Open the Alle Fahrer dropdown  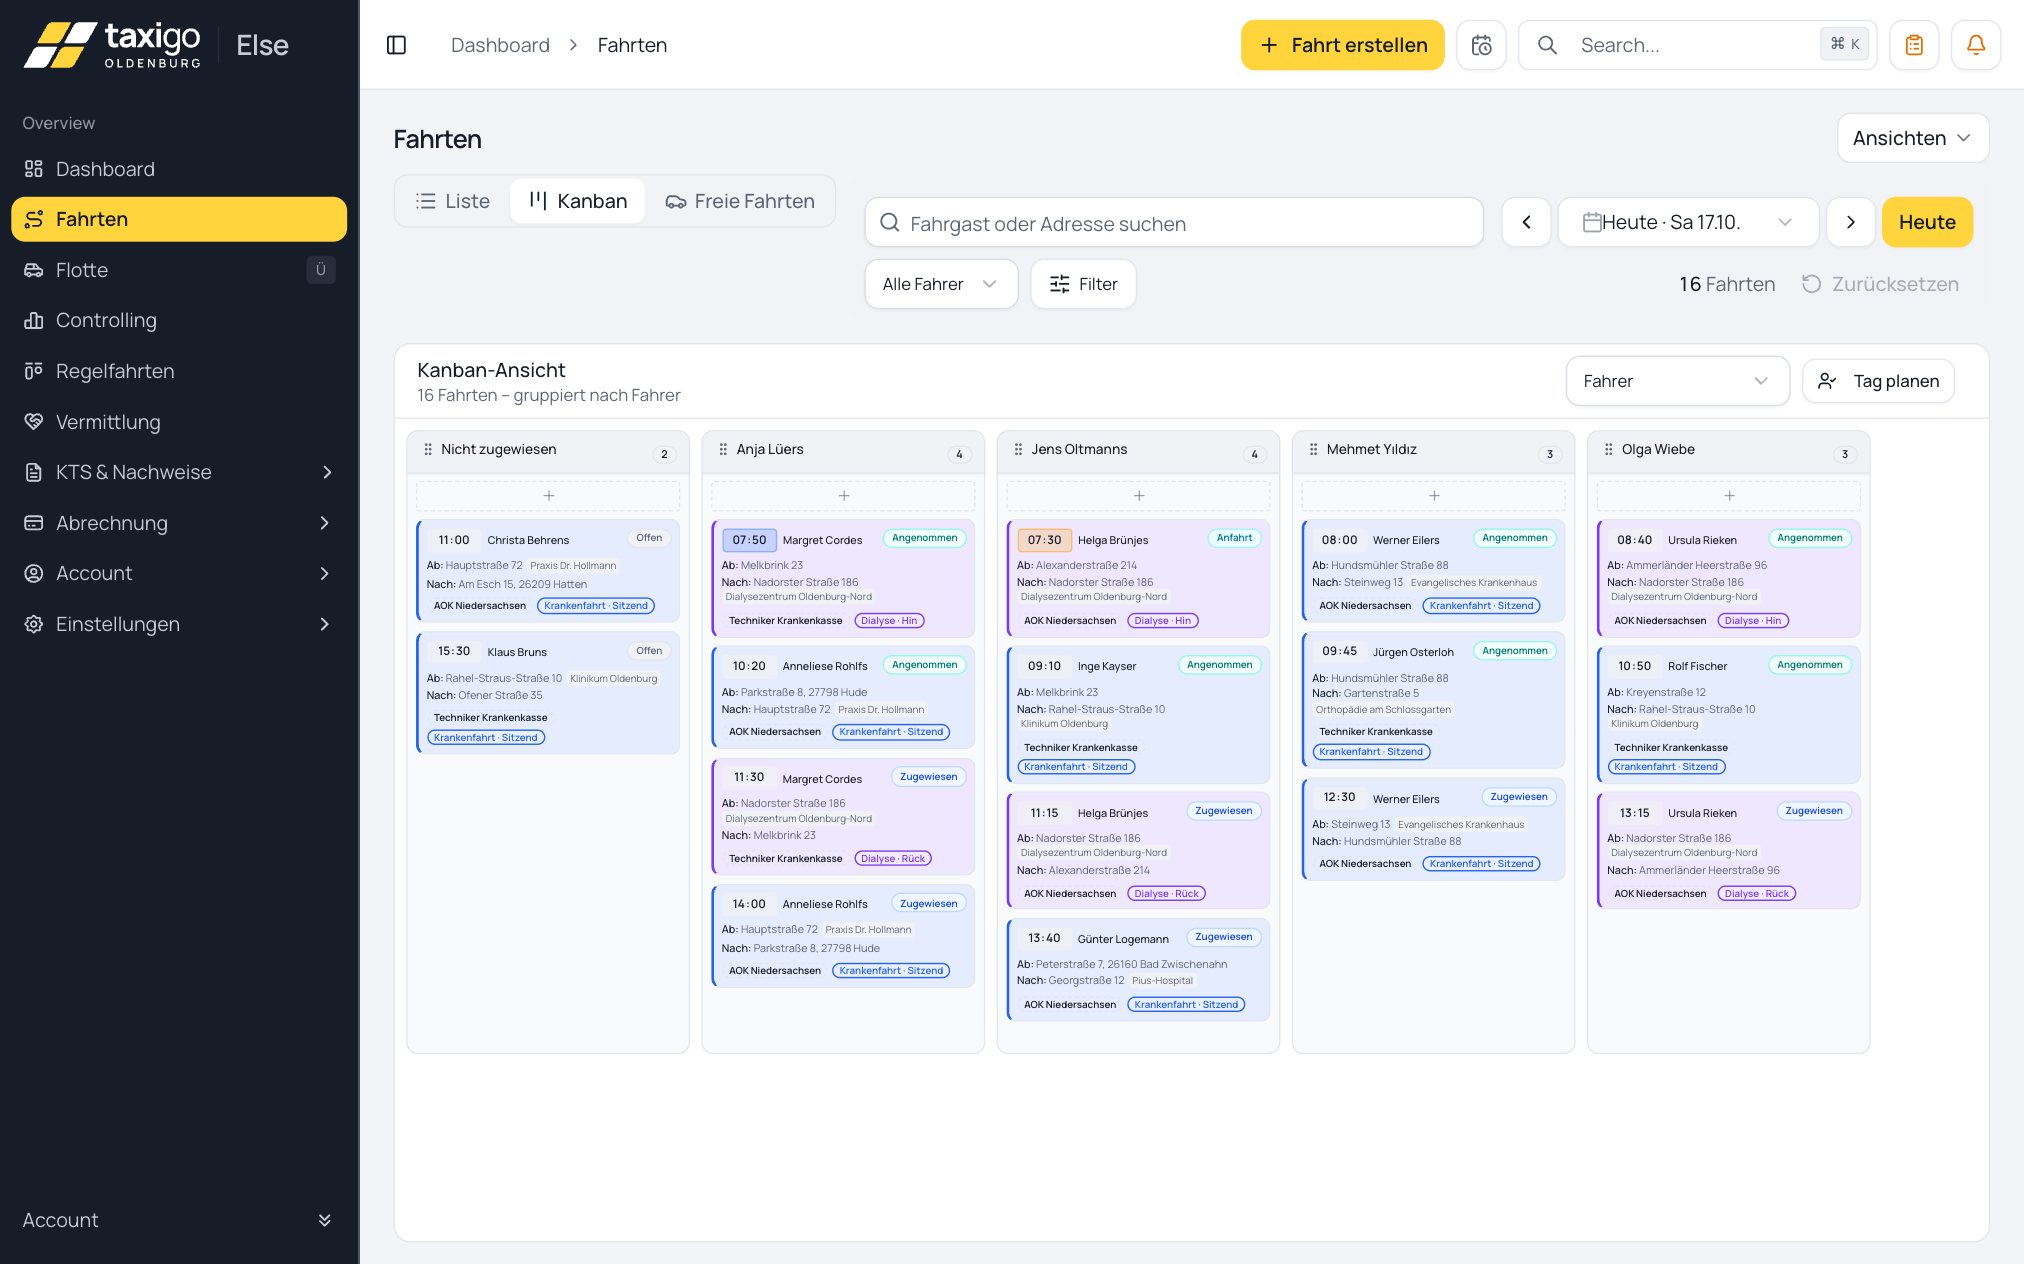(941, 284)
